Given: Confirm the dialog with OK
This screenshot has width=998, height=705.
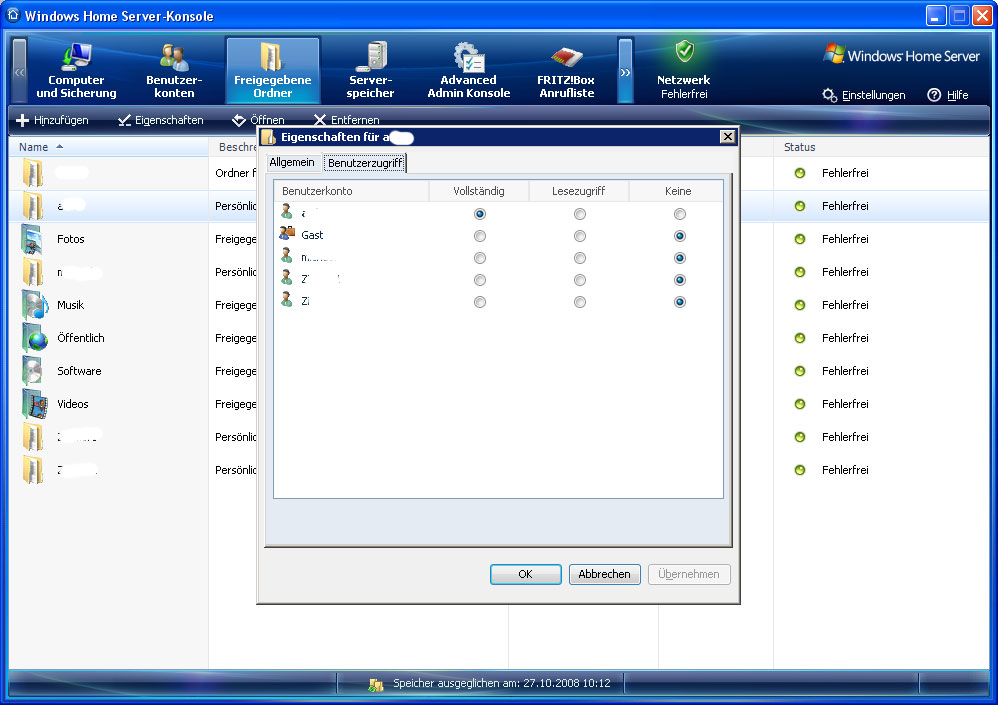Looking at the screenshot, I should click(526, 574).
